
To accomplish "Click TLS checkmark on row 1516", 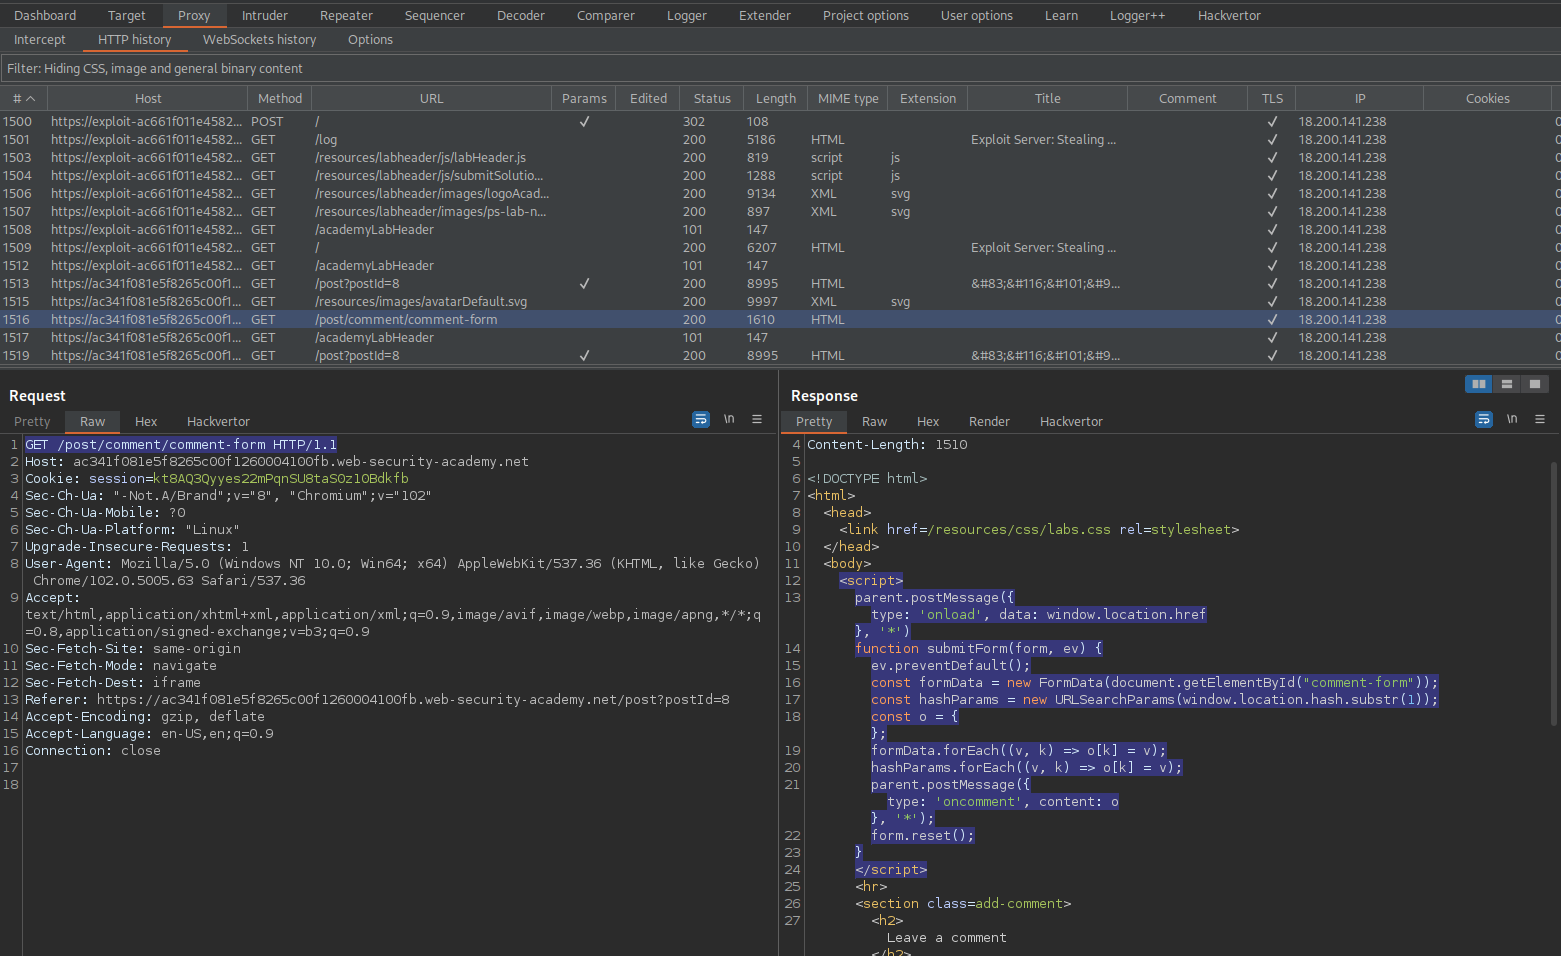I will pos(1272,319).
